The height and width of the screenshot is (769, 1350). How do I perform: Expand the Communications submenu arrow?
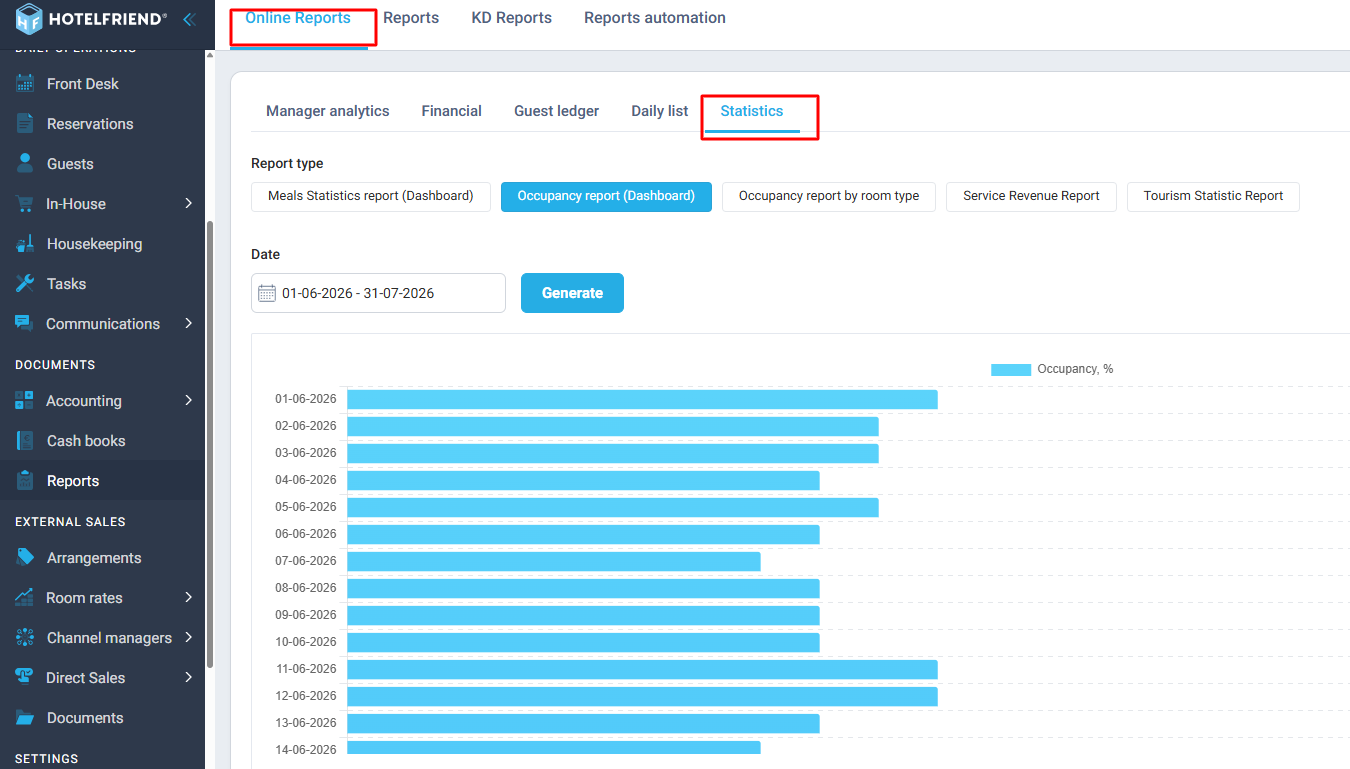pyautogui.click(x=189, y=324)
